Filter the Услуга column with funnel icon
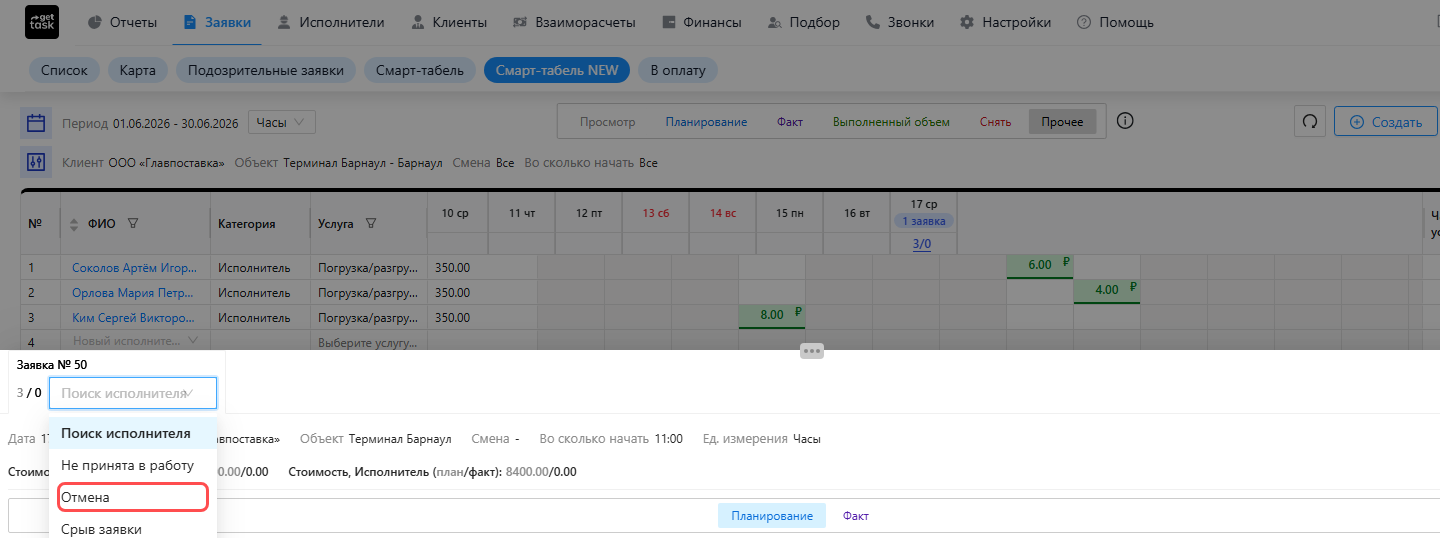The height and width of the screenshot is (538, 1440). coord(371,224)
